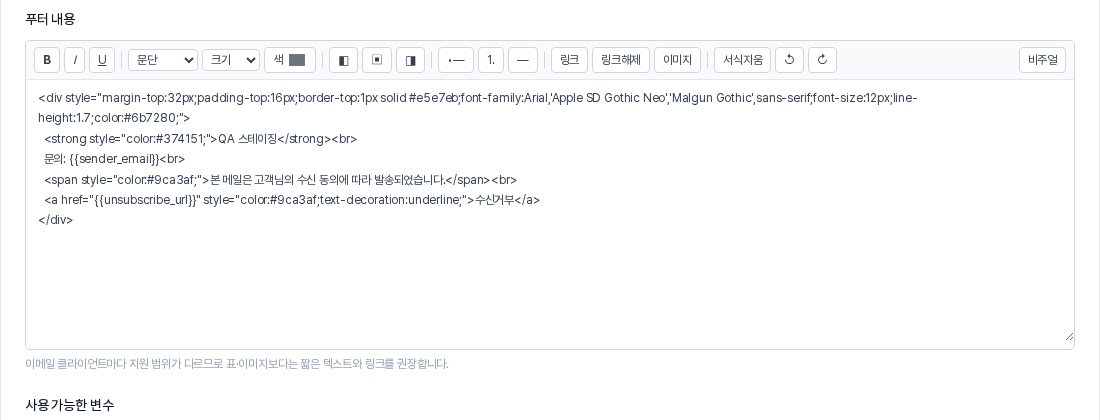This screenshot has height=420, width=1100.
Task: Align text to the right
Action: pyautogui.click(x=410, y=60)
